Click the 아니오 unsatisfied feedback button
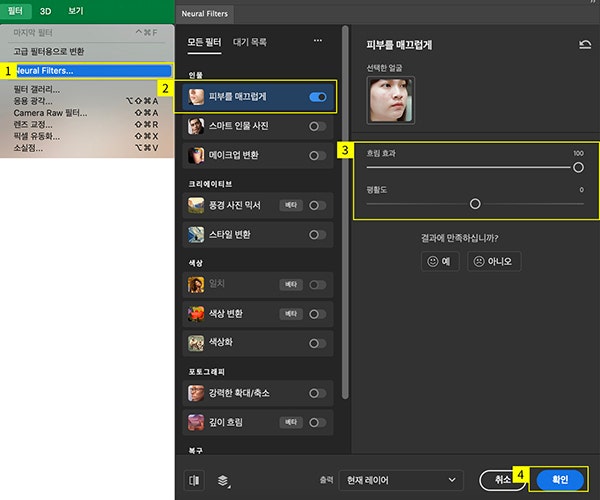The width and height of the screenshot is (600, 500). pos(494,261)
